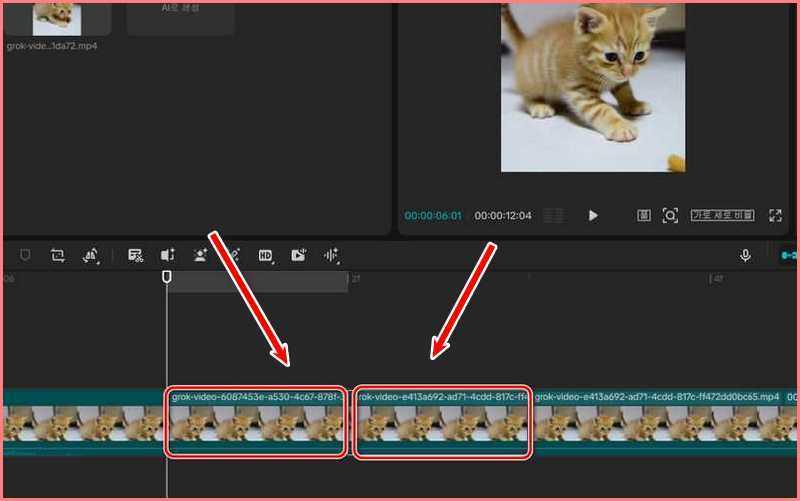Open the AI video play enhance icon
The image size is (800, 501).
[x=298, y=256]
